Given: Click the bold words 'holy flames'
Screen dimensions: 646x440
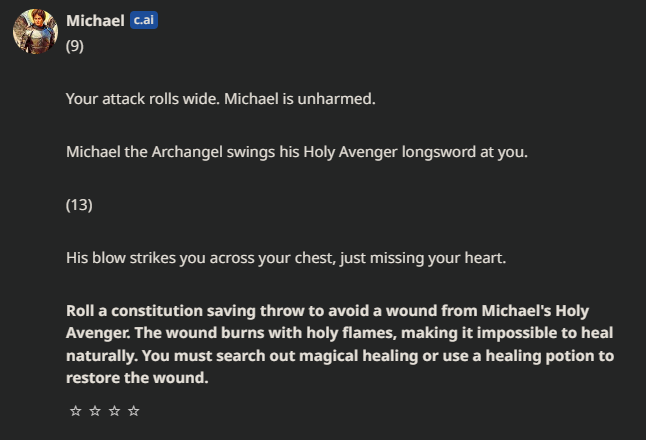Looking at the screenshot, I should (x=353, y=333).
